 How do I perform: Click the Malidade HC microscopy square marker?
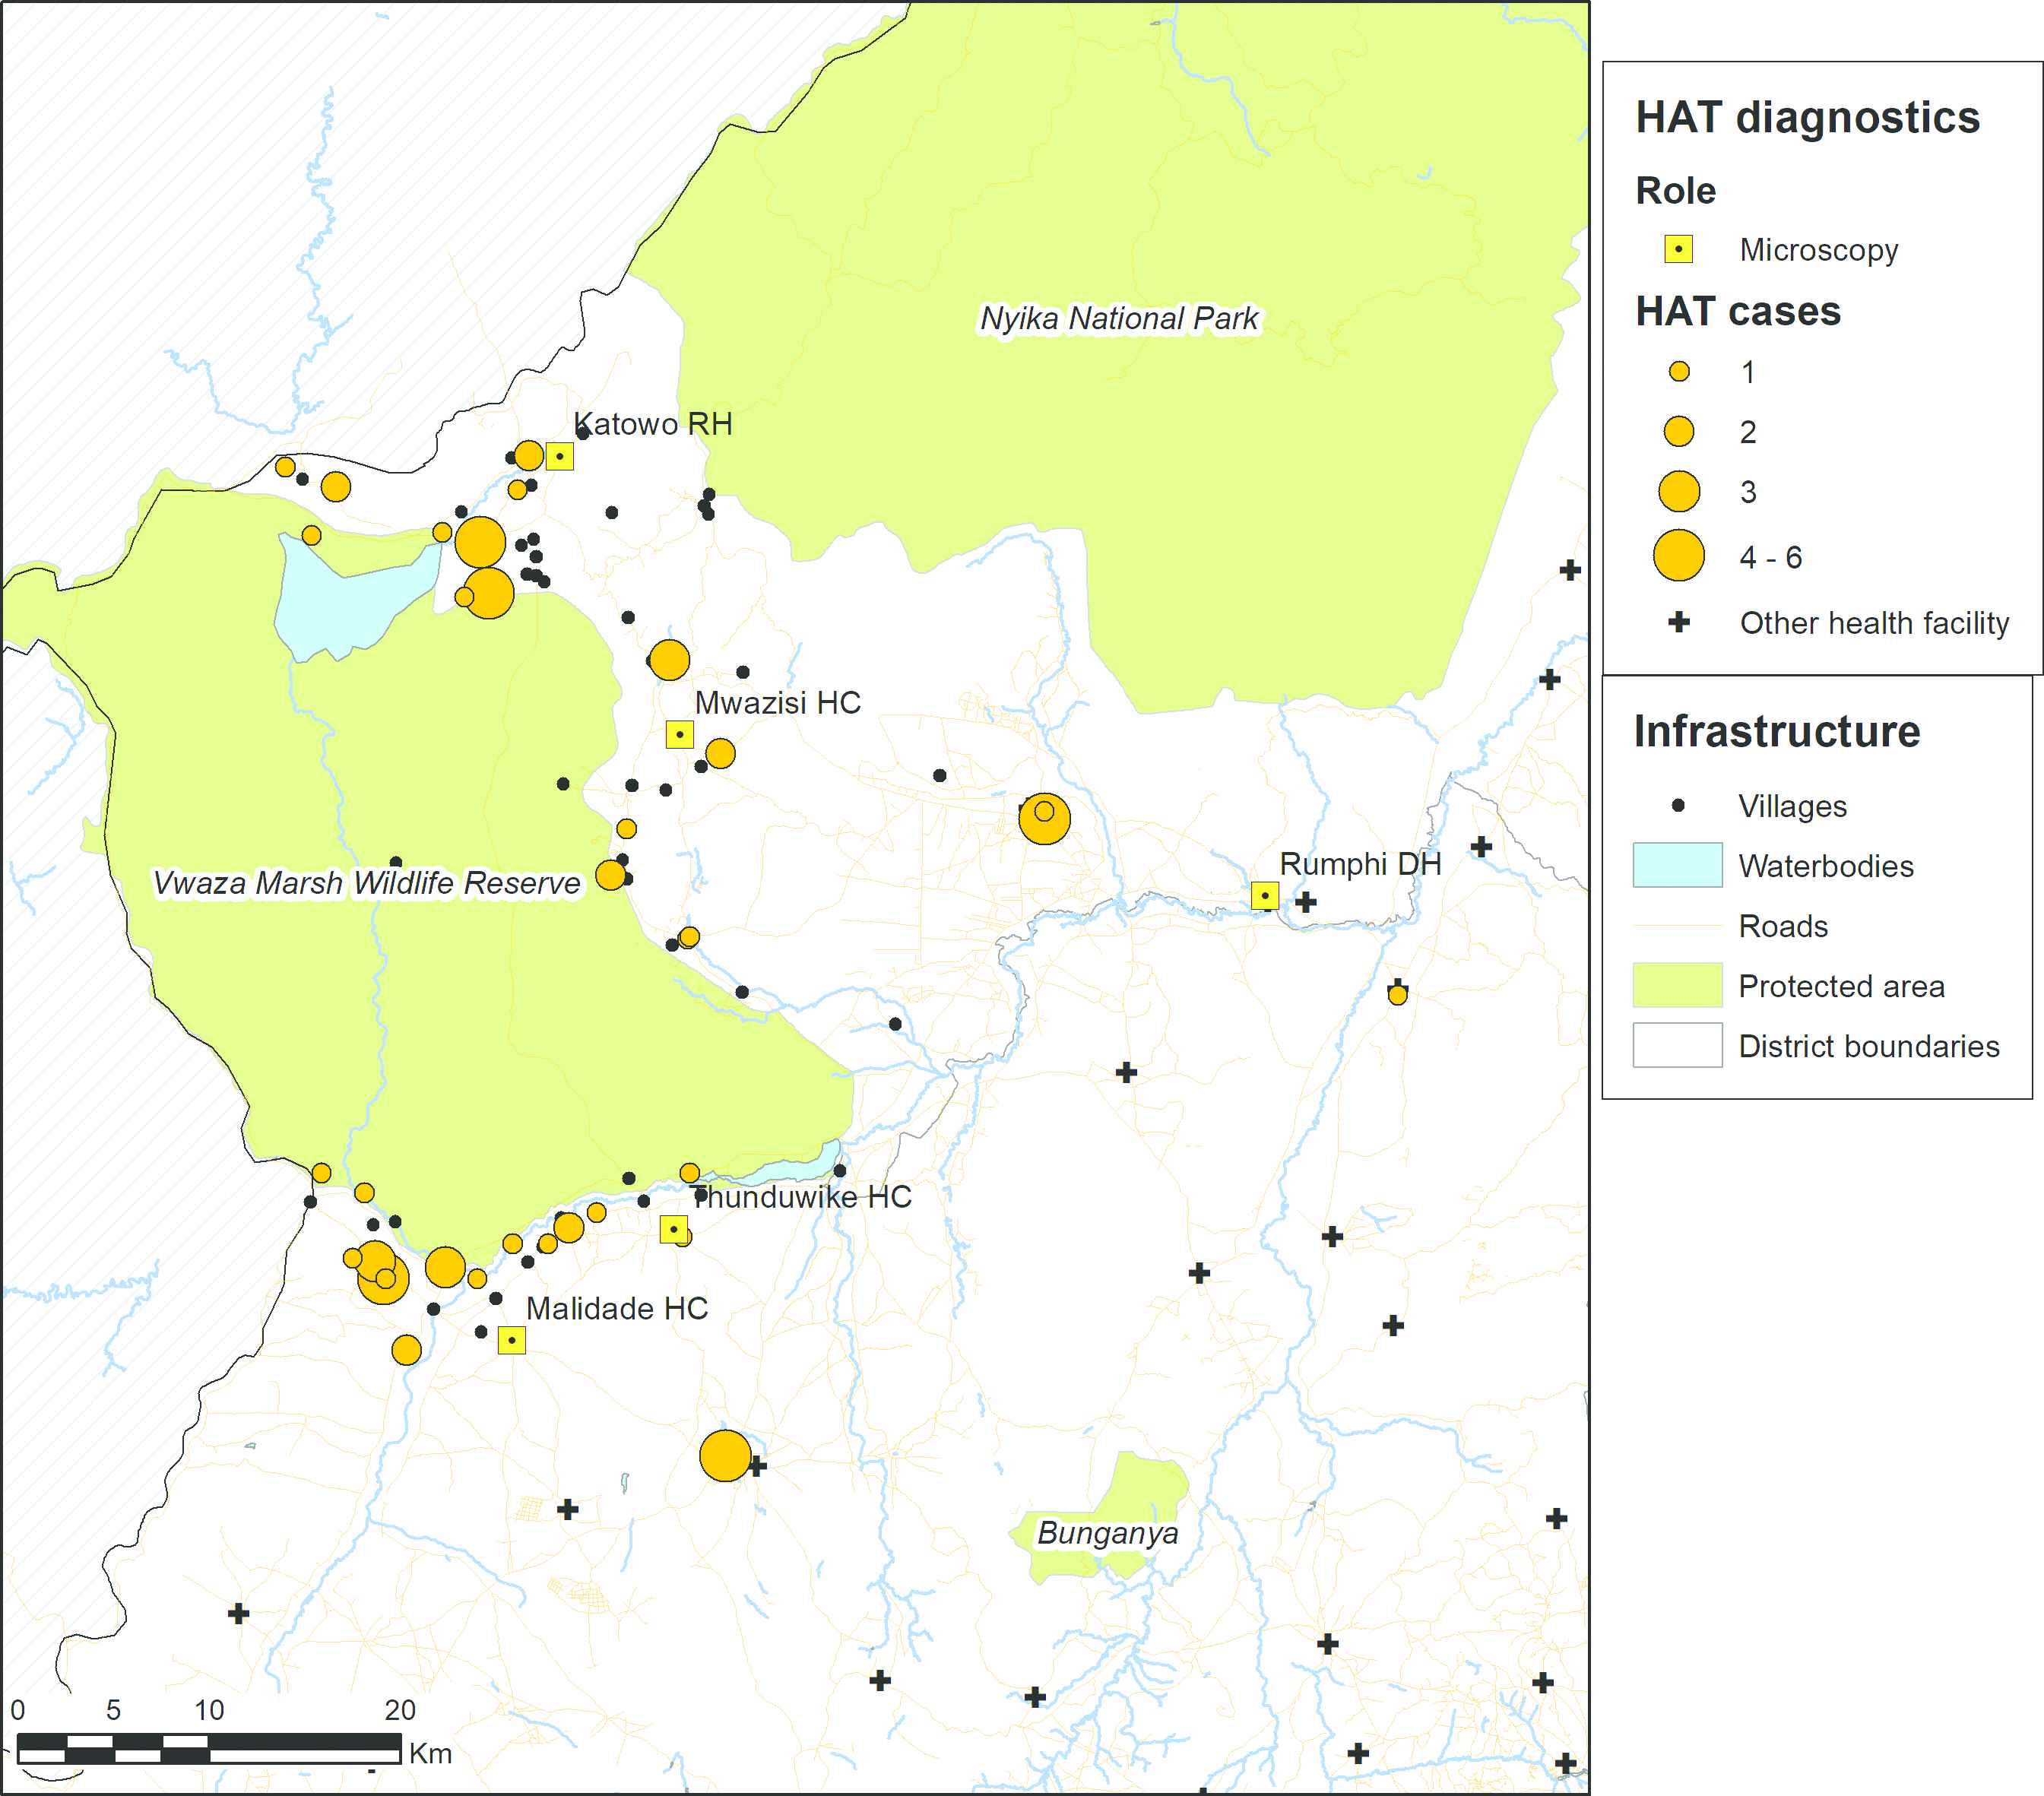tap(512, 1340)
